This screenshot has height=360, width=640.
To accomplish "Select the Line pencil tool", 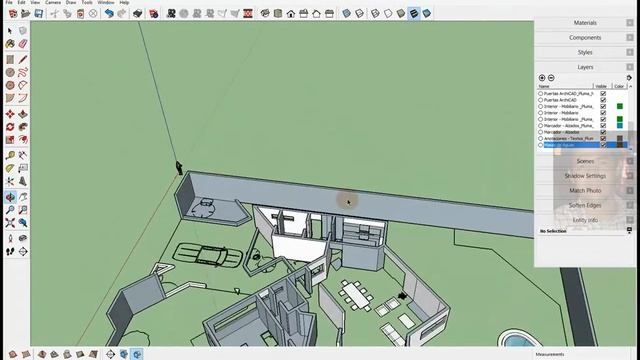I will 23,60.
